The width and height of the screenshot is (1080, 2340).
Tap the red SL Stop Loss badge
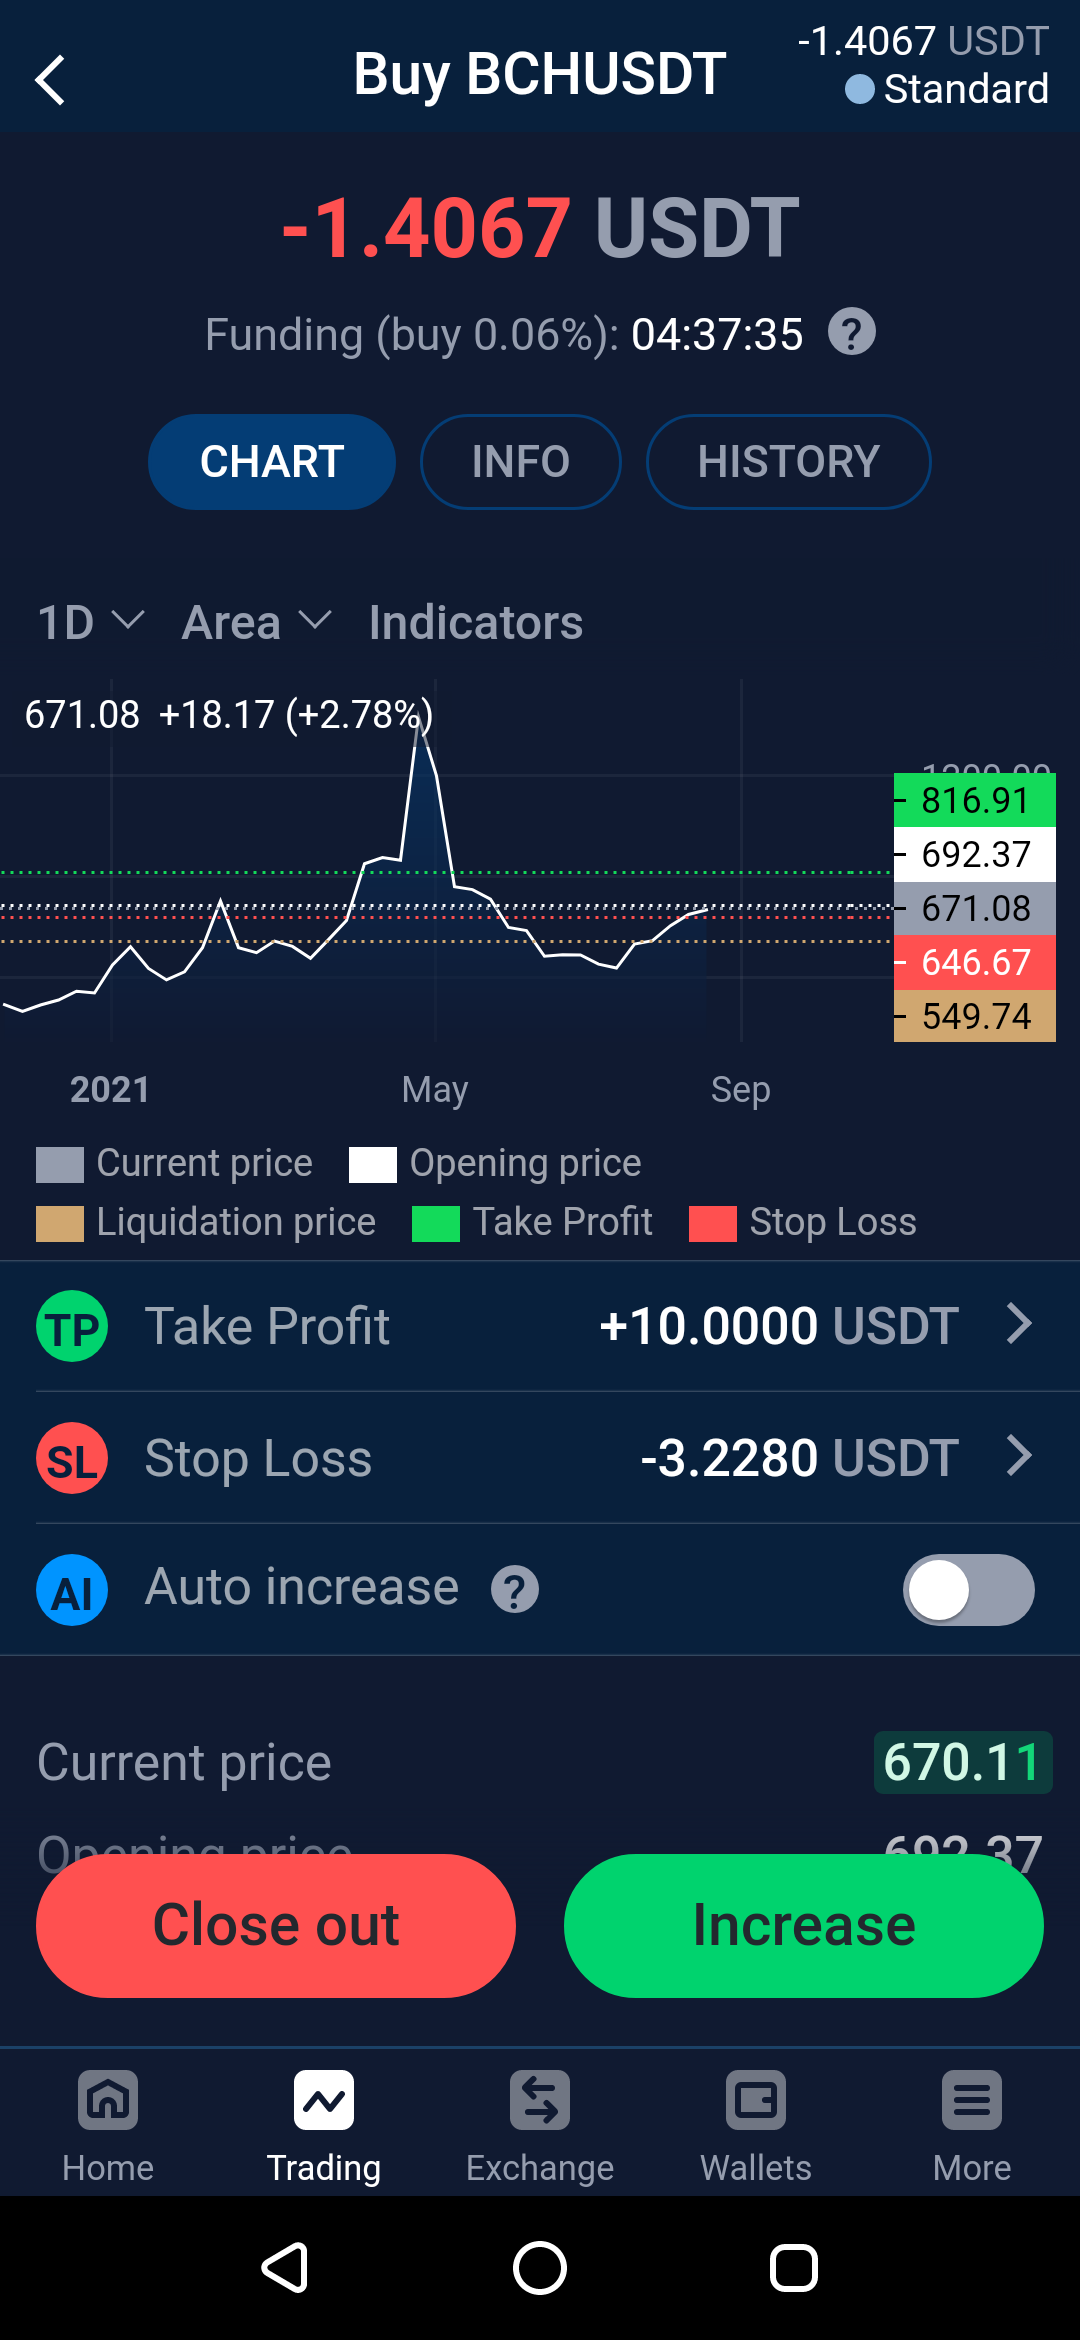[x=72, y=1458]
